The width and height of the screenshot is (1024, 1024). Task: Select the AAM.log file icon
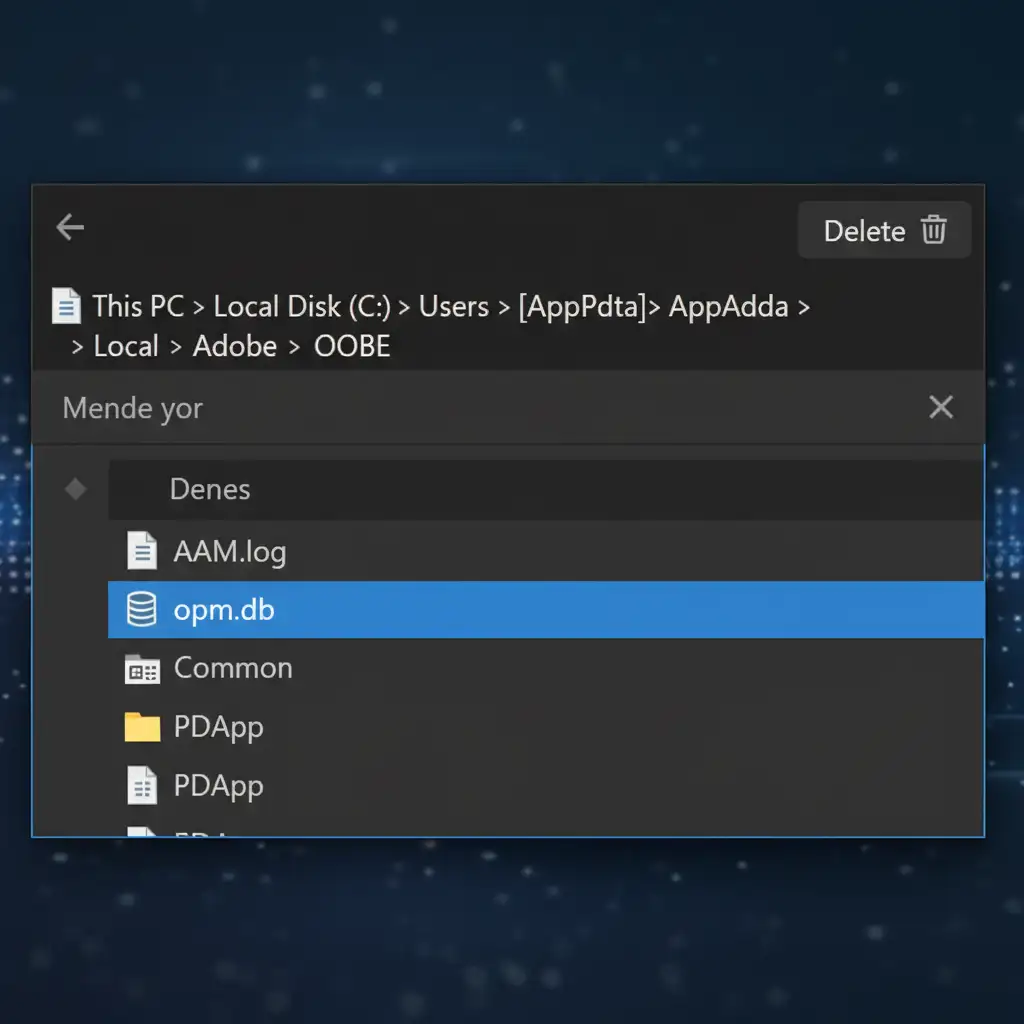(x=142, y=551)
